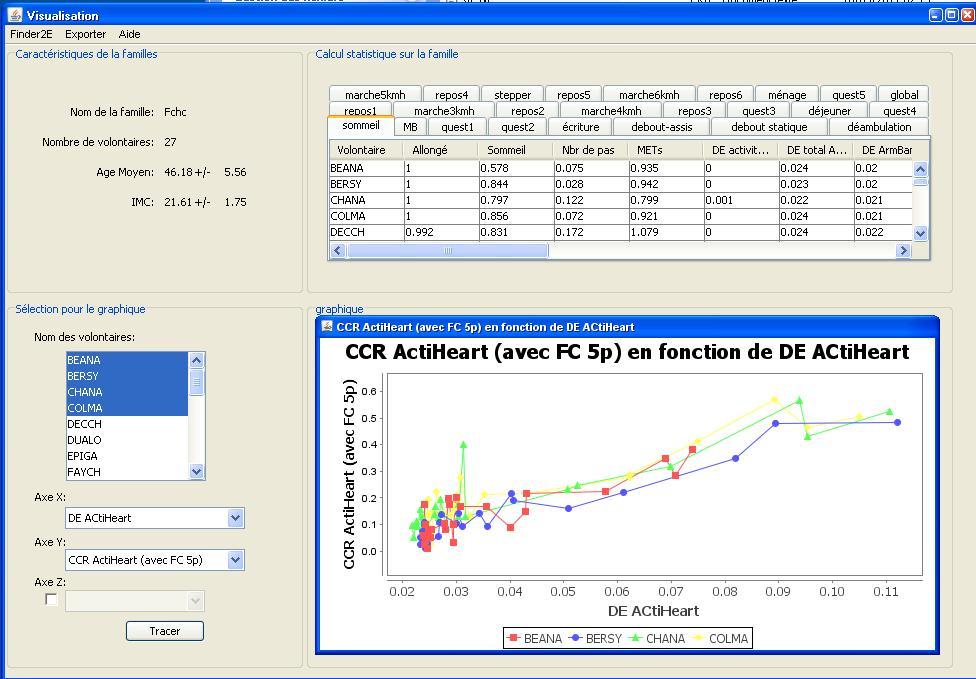This screenshot has width=976, height=679.
Task: Click the table's scroll-right arrow
Action: pyautogui.click(x=903, y=250)
